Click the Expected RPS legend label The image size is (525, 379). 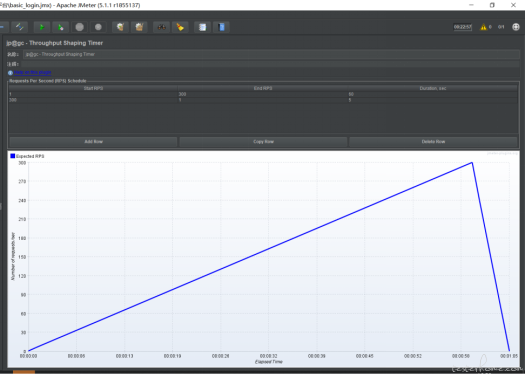(x=30, y=156)
